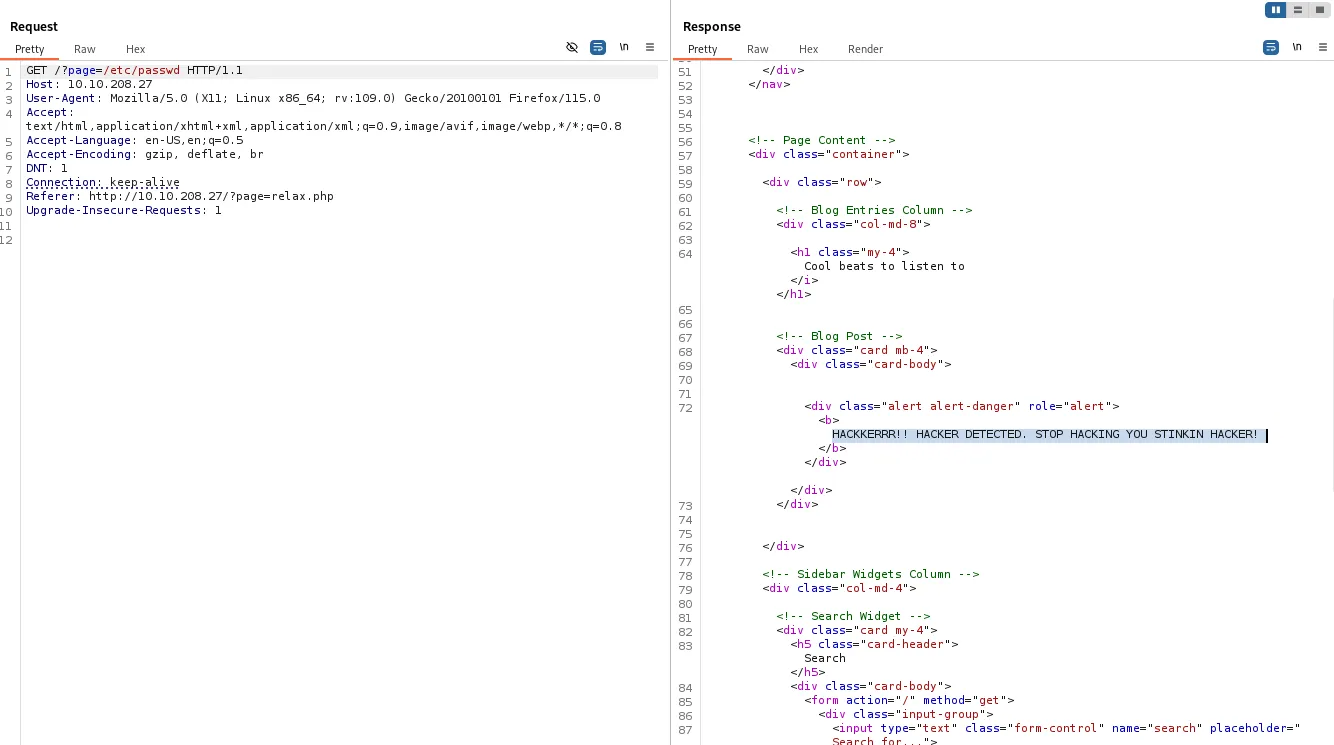Open the Response panel hamburger options menu

[1322, 47]
